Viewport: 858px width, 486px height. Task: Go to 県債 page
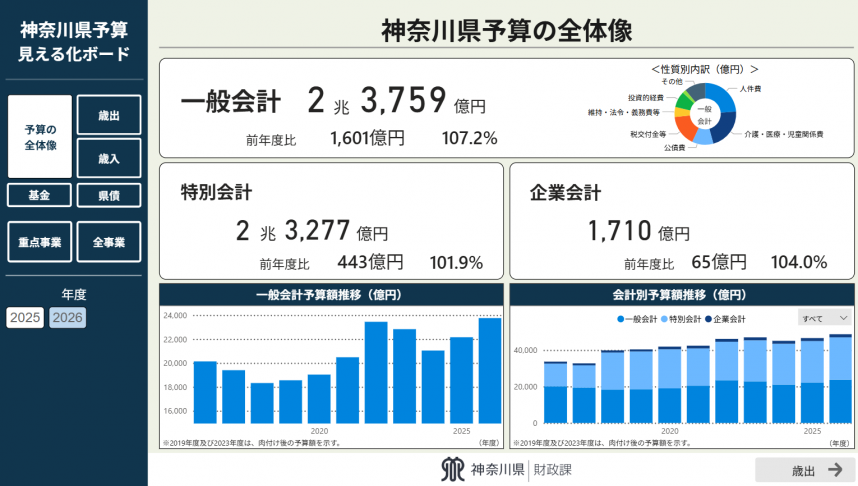click(108, 195)
